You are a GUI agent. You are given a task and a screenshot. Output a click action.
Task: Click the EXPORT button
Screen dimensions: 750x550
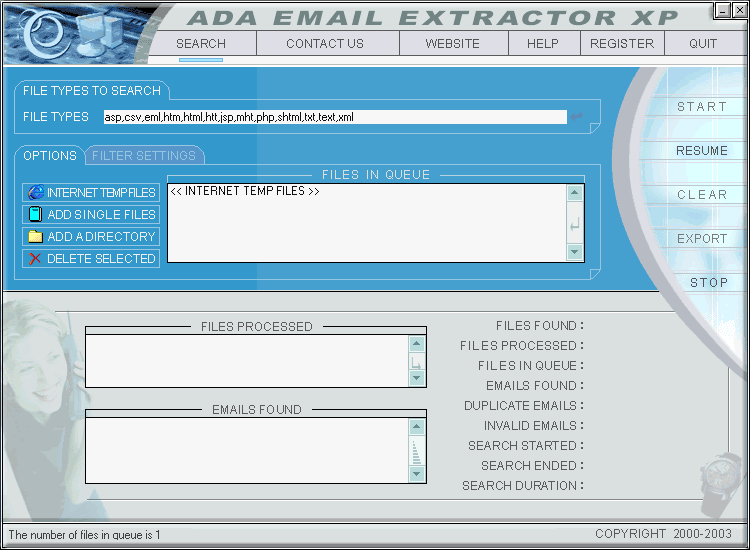coord(702,239)
